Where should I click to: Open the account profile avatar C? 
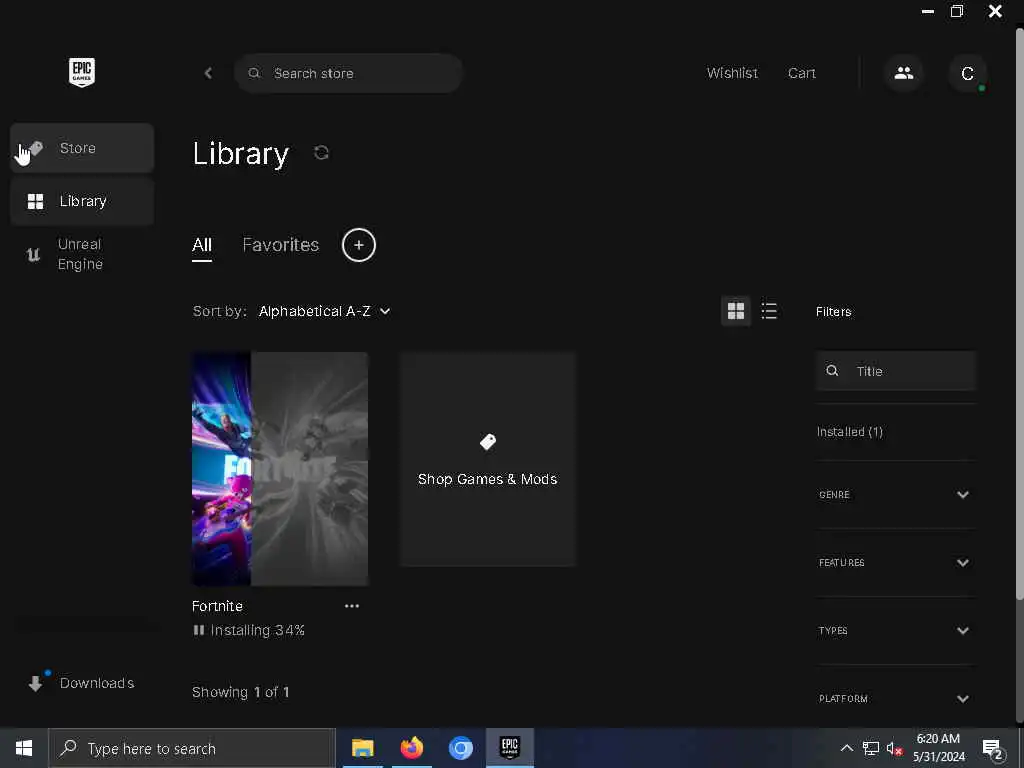point(967,73)
